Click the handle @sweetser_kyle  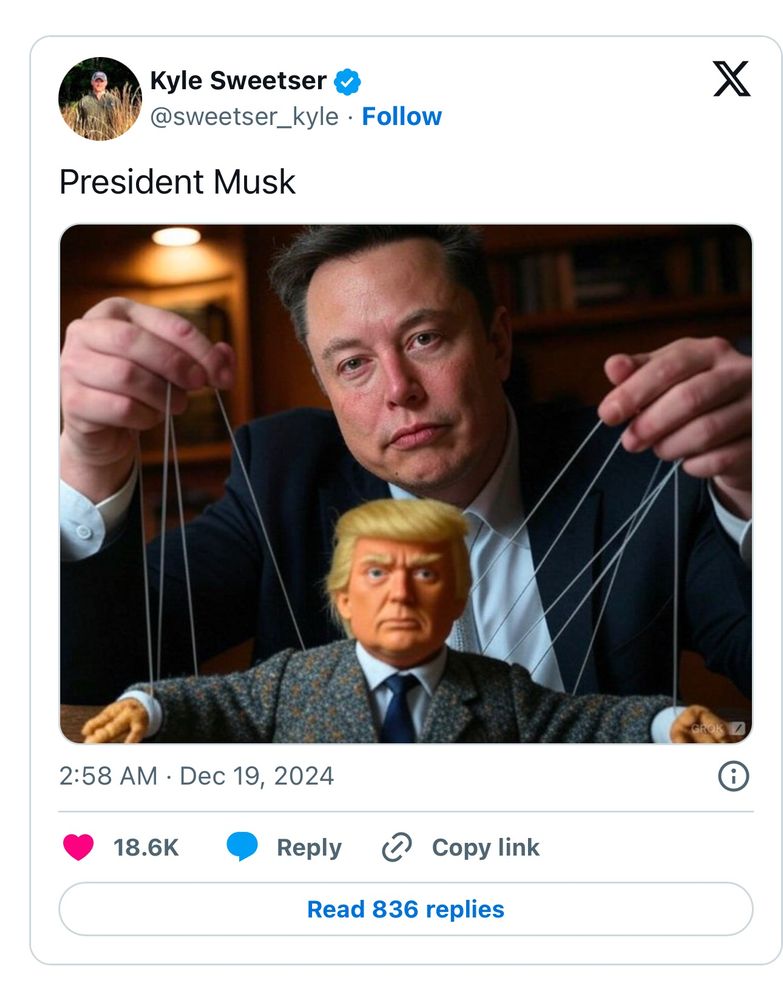(x=244, y=116)
